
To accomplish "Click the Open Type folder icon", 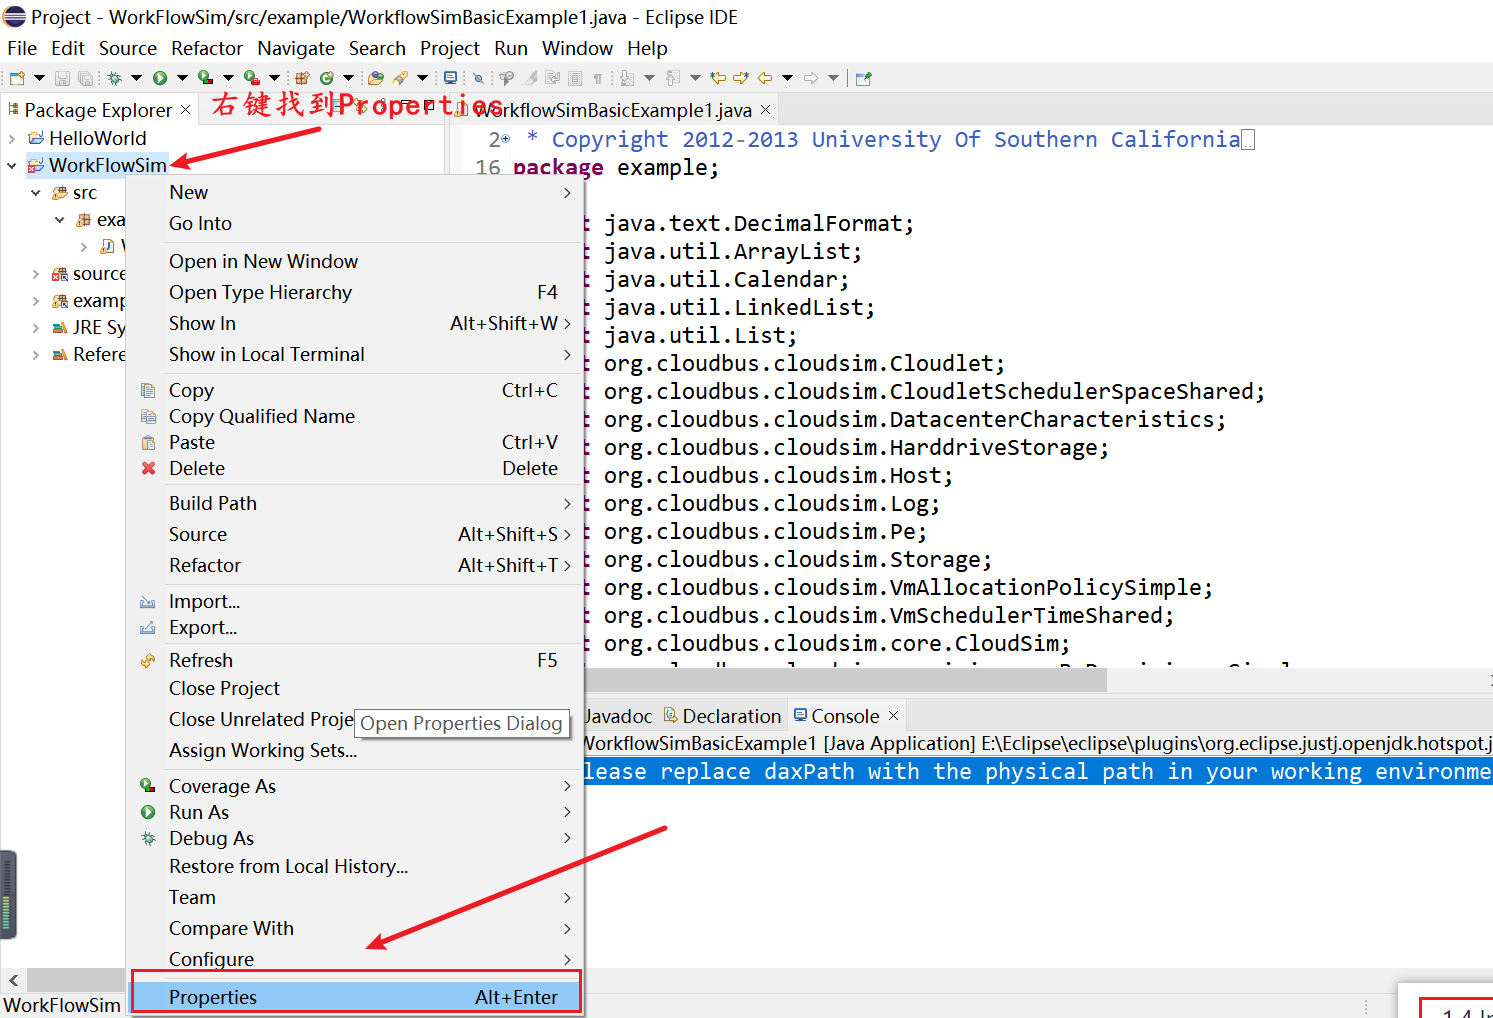I will 376,78.
